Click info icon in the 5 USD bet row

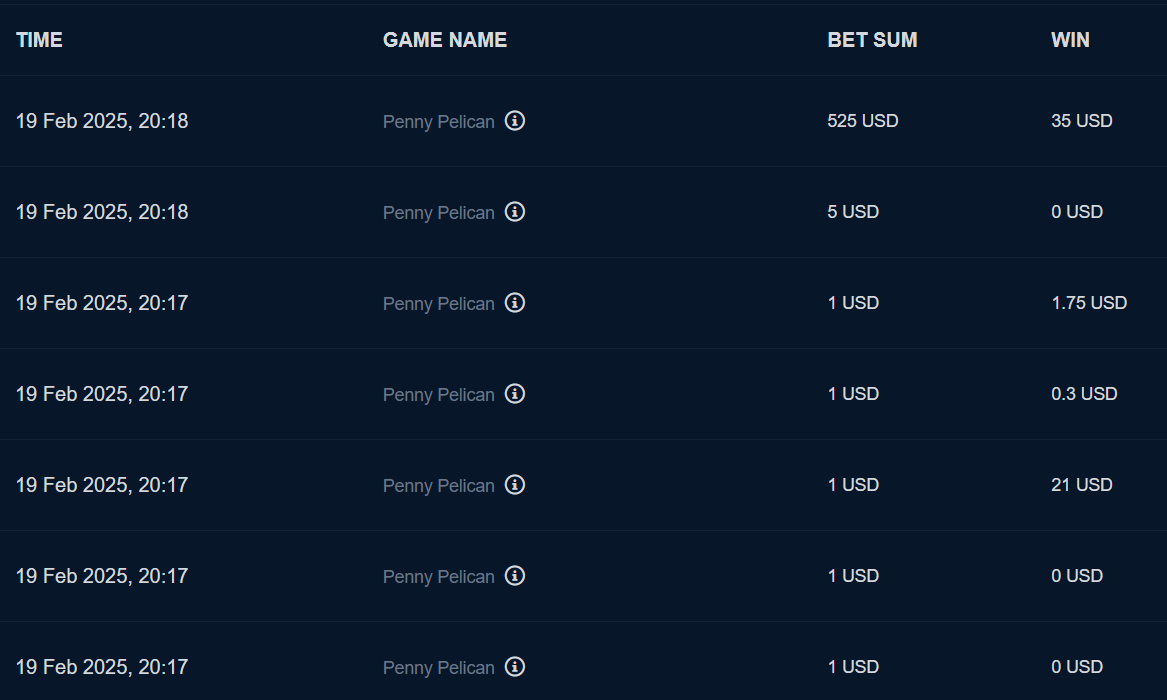pyautogui.click(x=515, y=212)
